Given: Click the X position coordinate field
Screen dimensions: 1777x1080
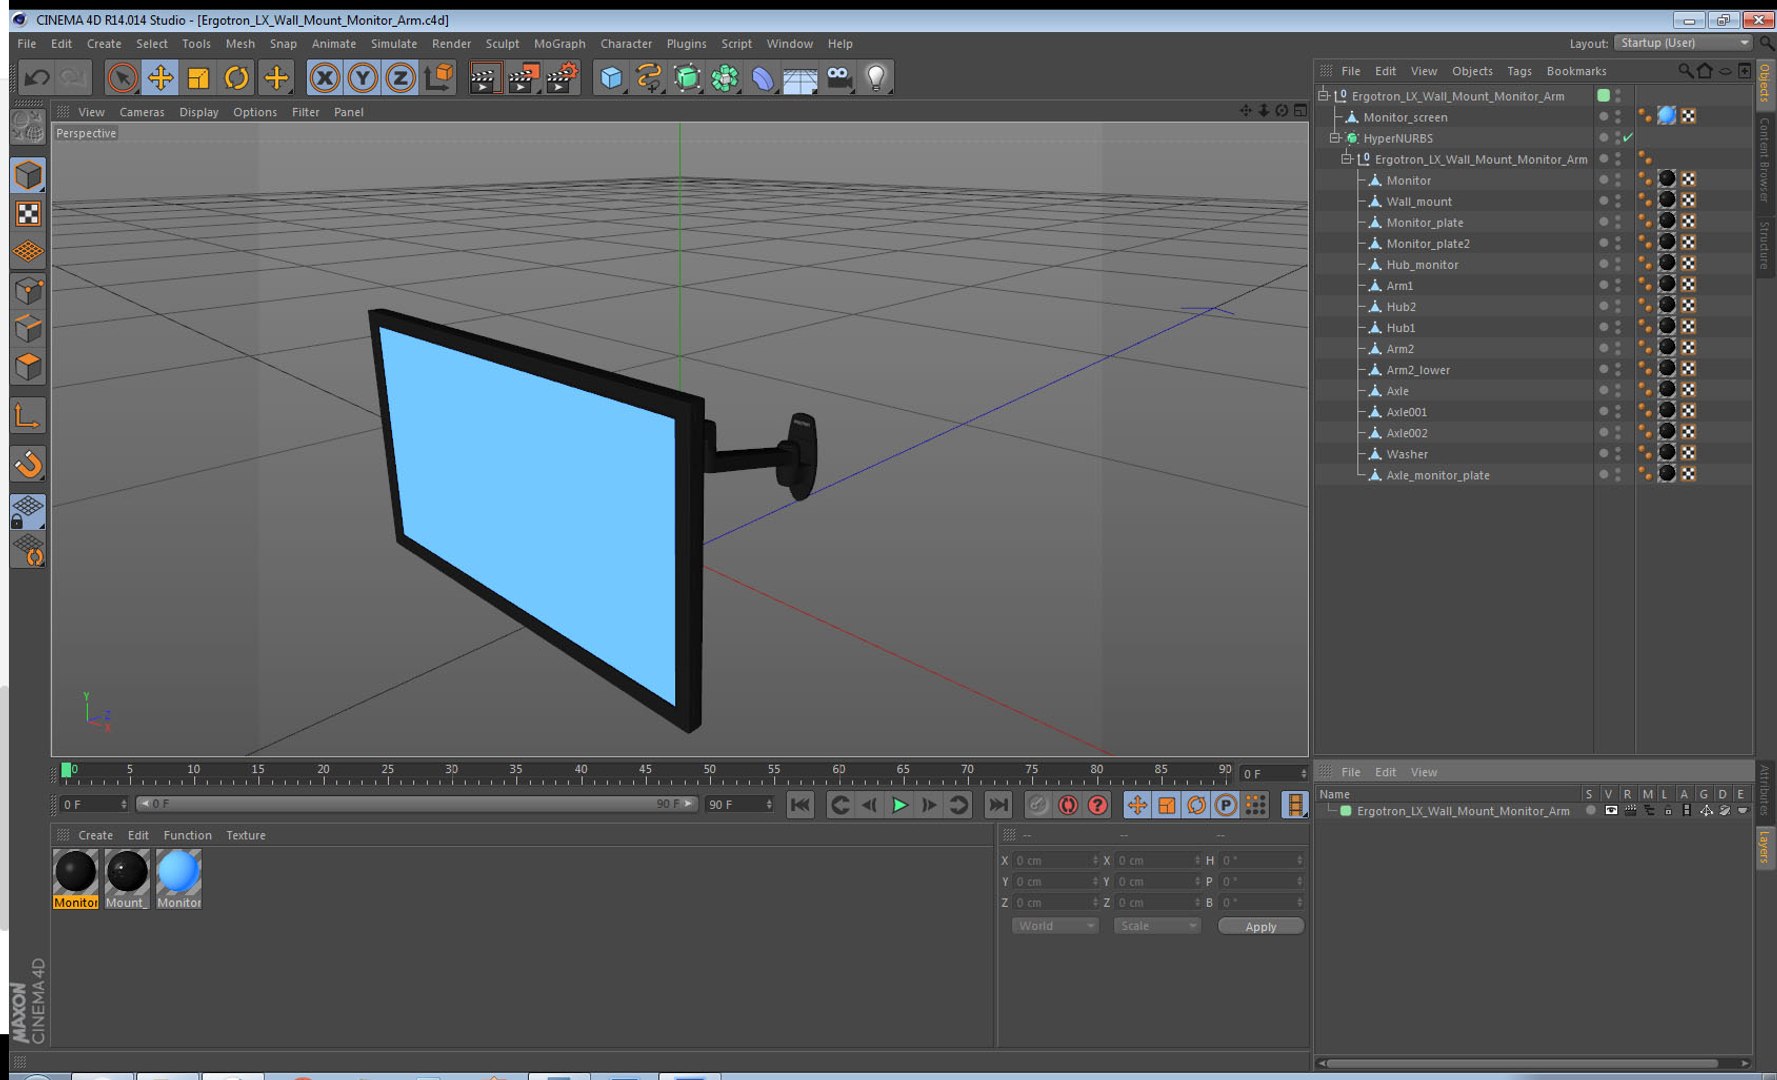Looking at the screenshot, I should tap(1054, 860).
